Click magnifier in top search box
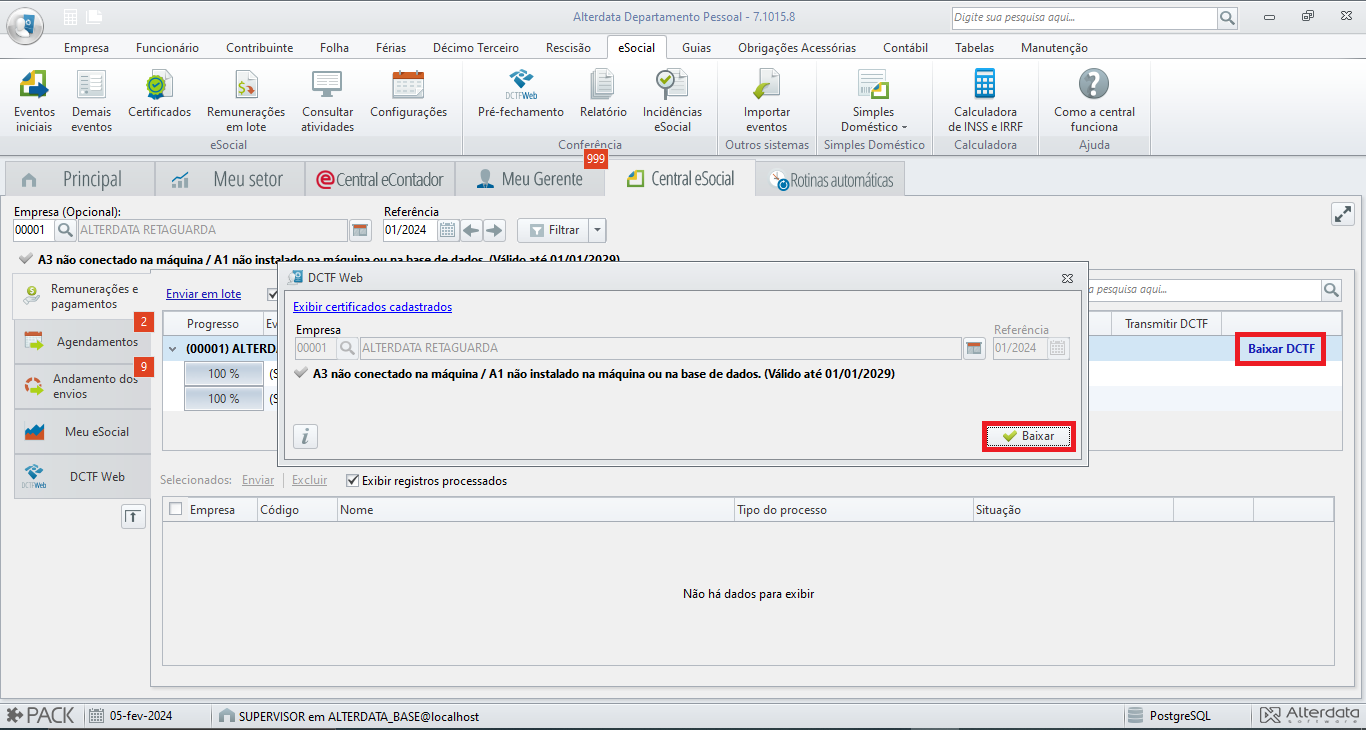Screen dimensions: 1366x730 tap(1227, 18)
